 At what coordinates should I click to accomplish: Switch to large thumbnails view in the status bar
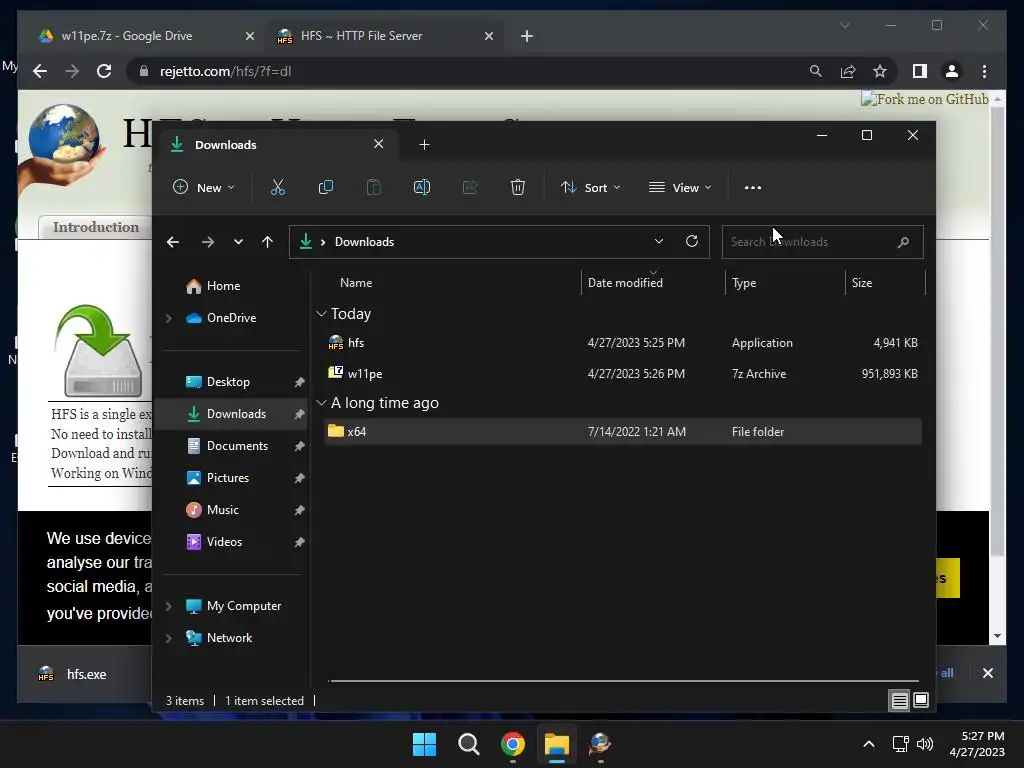(x=921, y=701)
